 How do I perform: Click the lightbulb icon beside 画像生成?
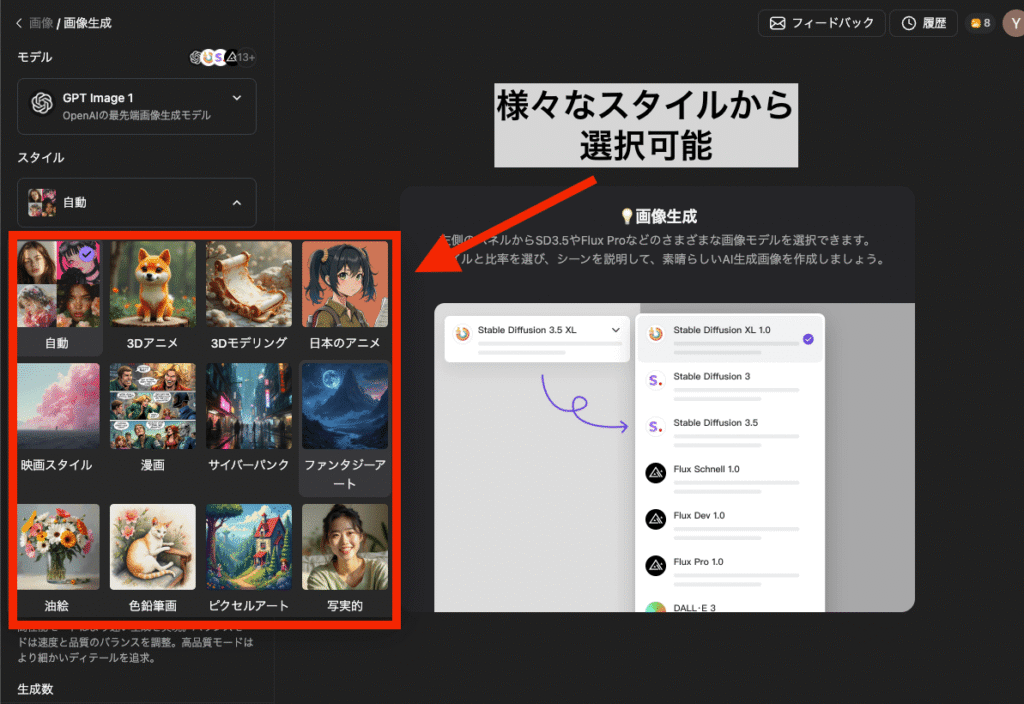click(x=626, y=216)
